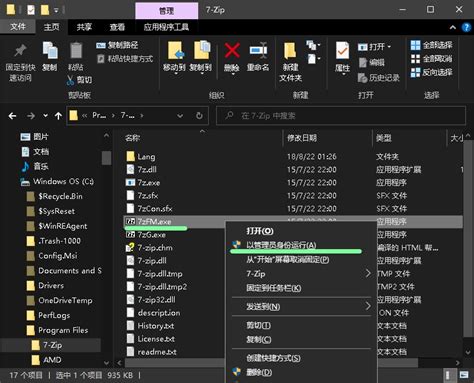Image resolution: width=474 pixels, height=383 pixels.
Task: Click Invert selection in ribbon
Action: [431, 72]
